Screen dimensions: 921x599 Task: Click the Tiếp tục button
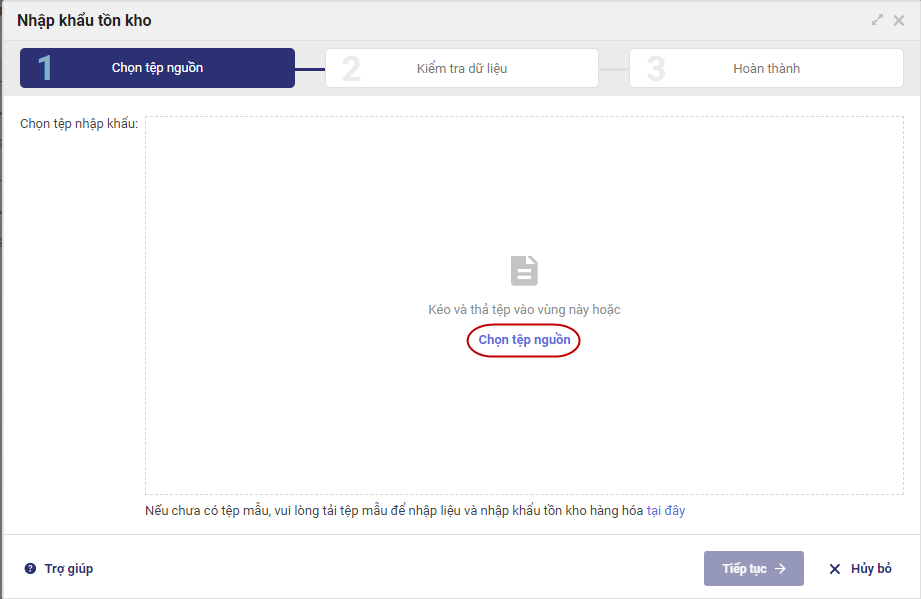pos(754,568)
